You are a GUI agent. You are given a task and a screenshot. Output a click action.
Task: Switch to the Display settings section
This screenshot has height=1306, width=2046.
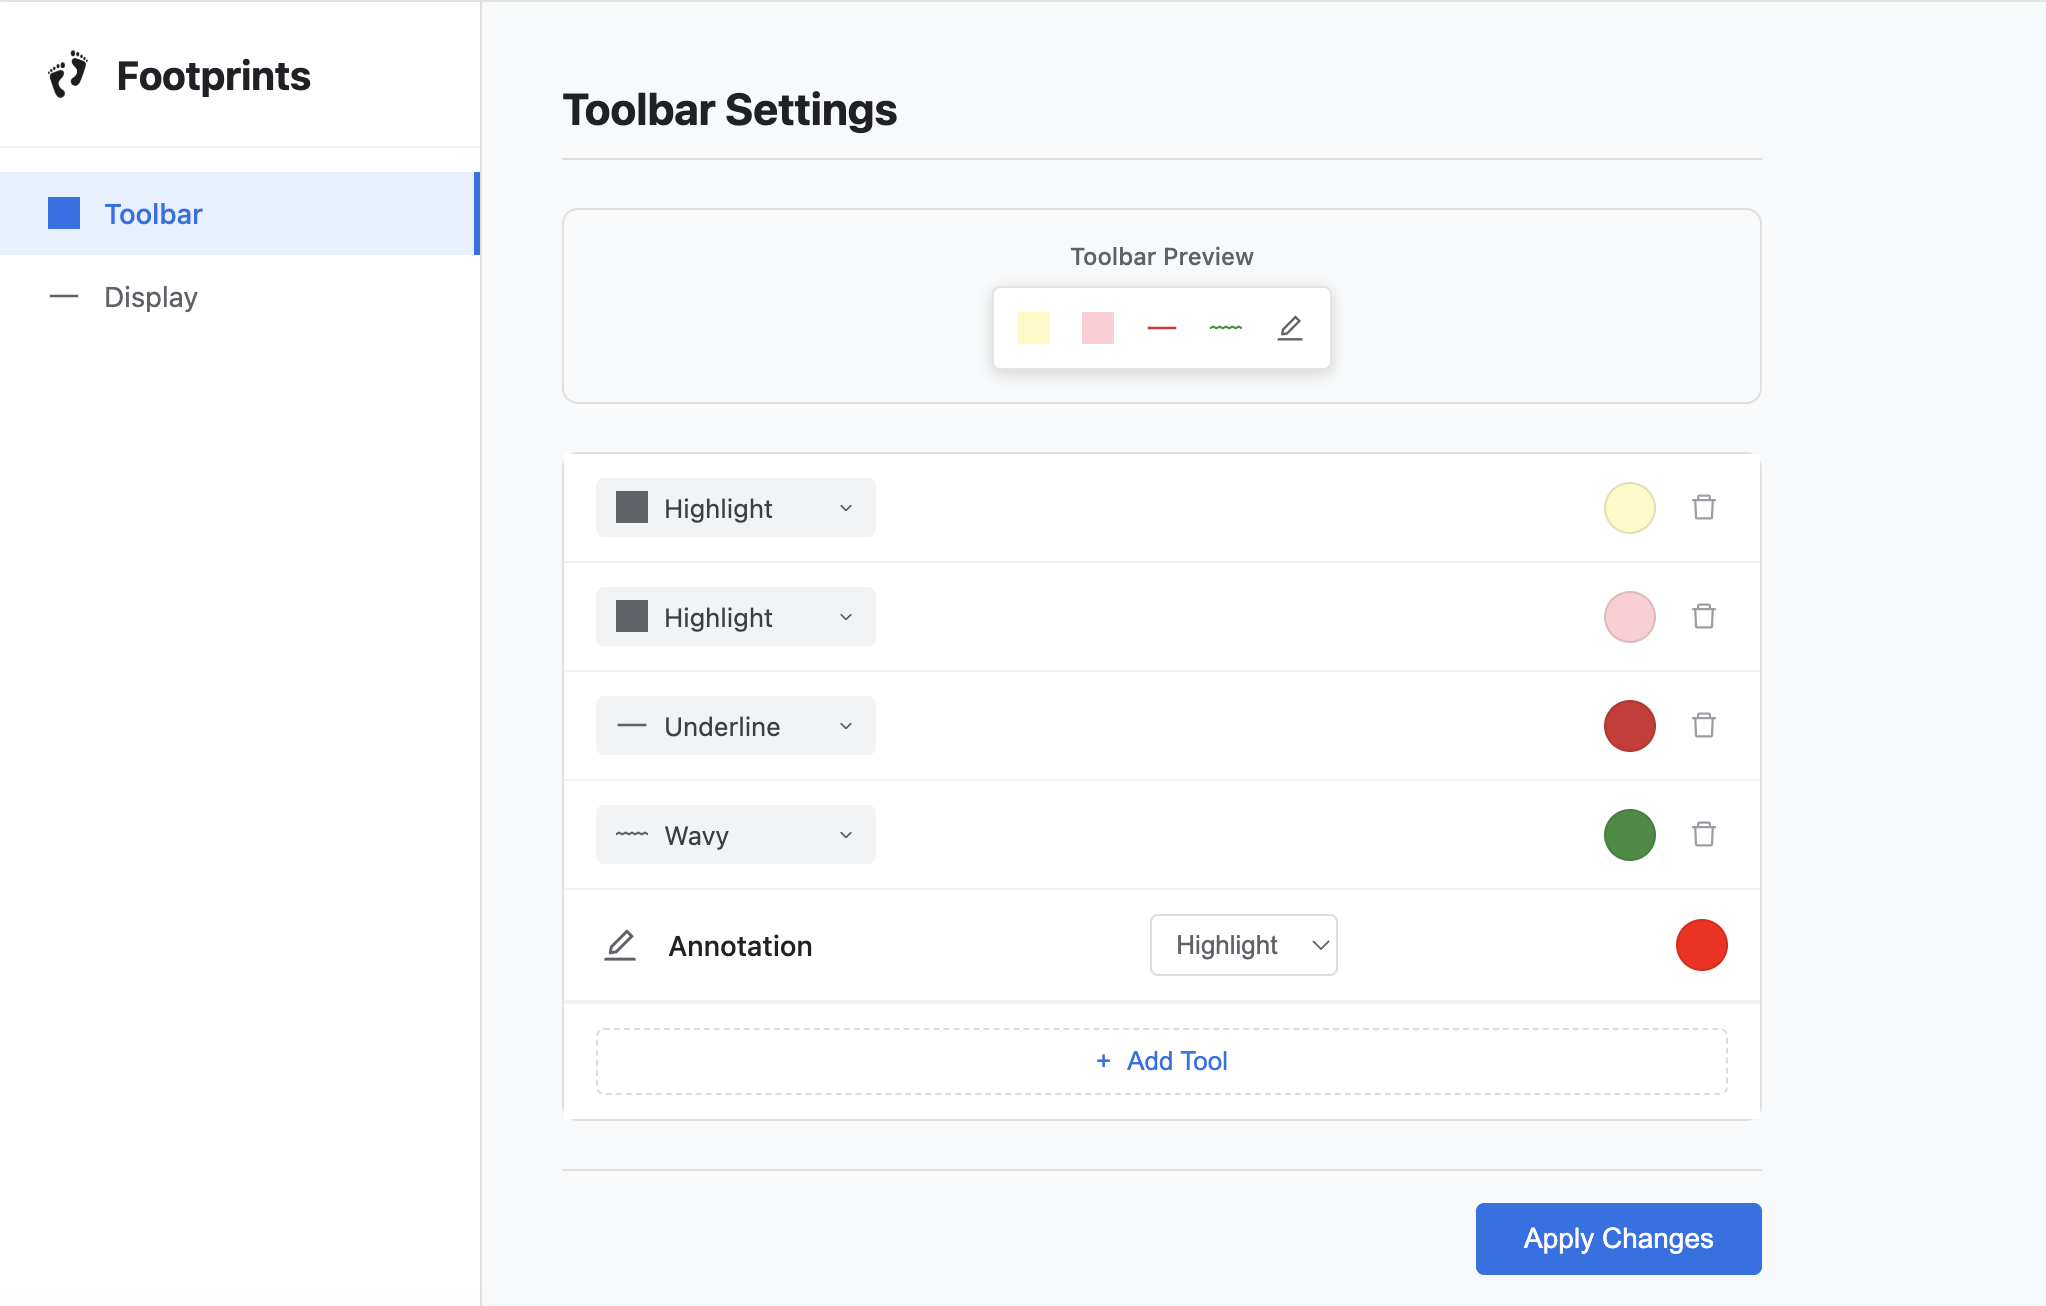coord(150,296)
